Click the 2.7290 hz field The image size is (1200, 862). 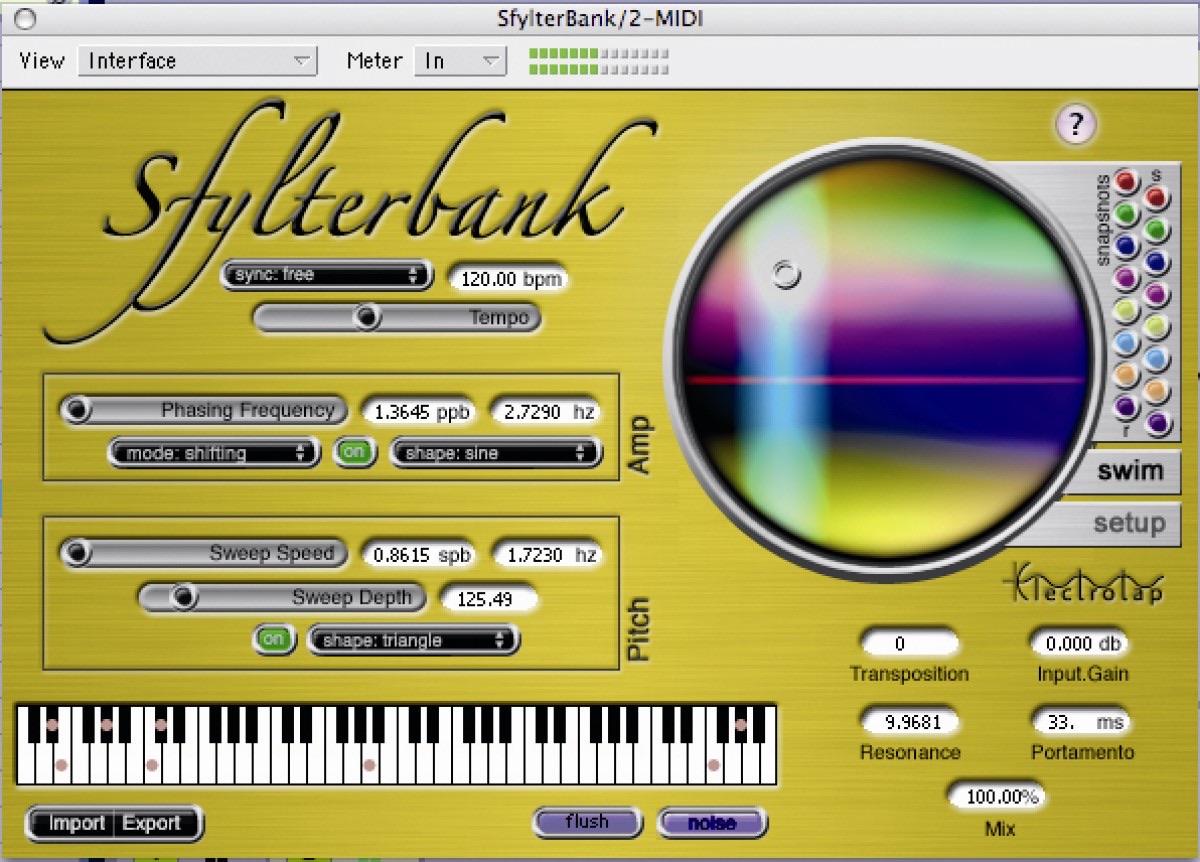click(545, 411)
